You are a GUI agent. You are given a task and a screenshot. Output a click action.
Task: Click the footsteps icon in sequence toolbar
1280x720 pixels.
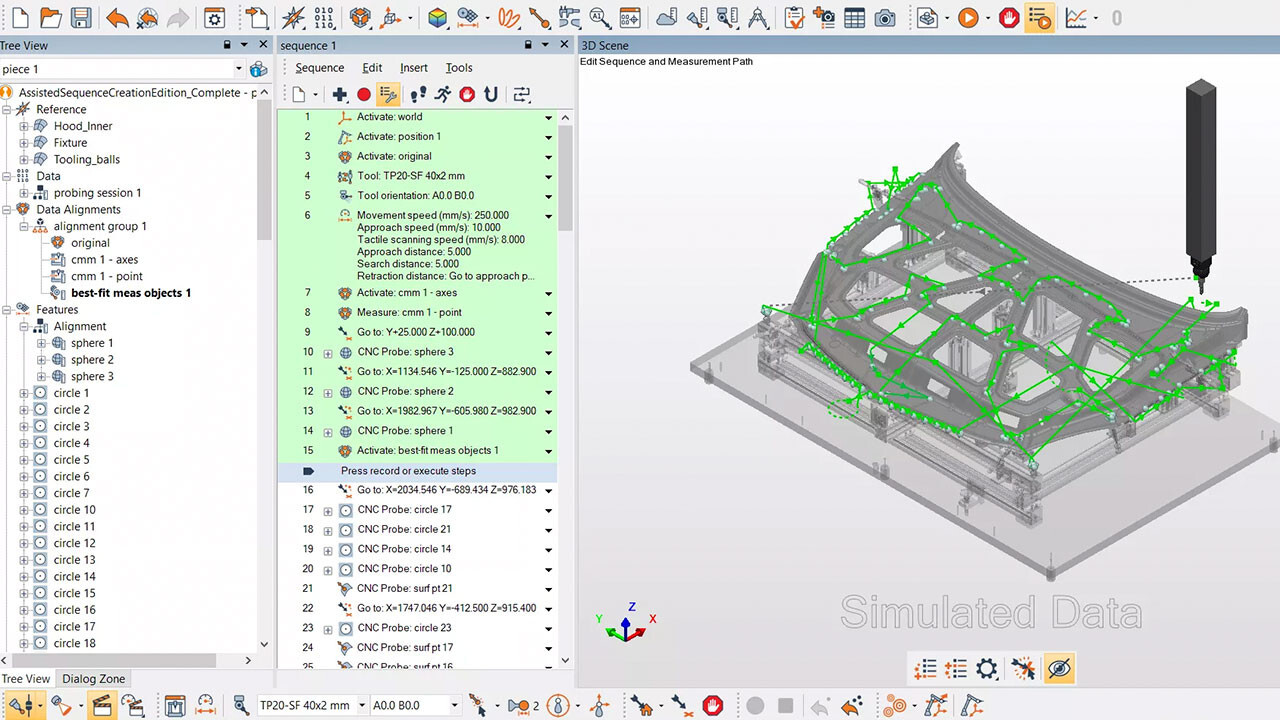[418, 94]
